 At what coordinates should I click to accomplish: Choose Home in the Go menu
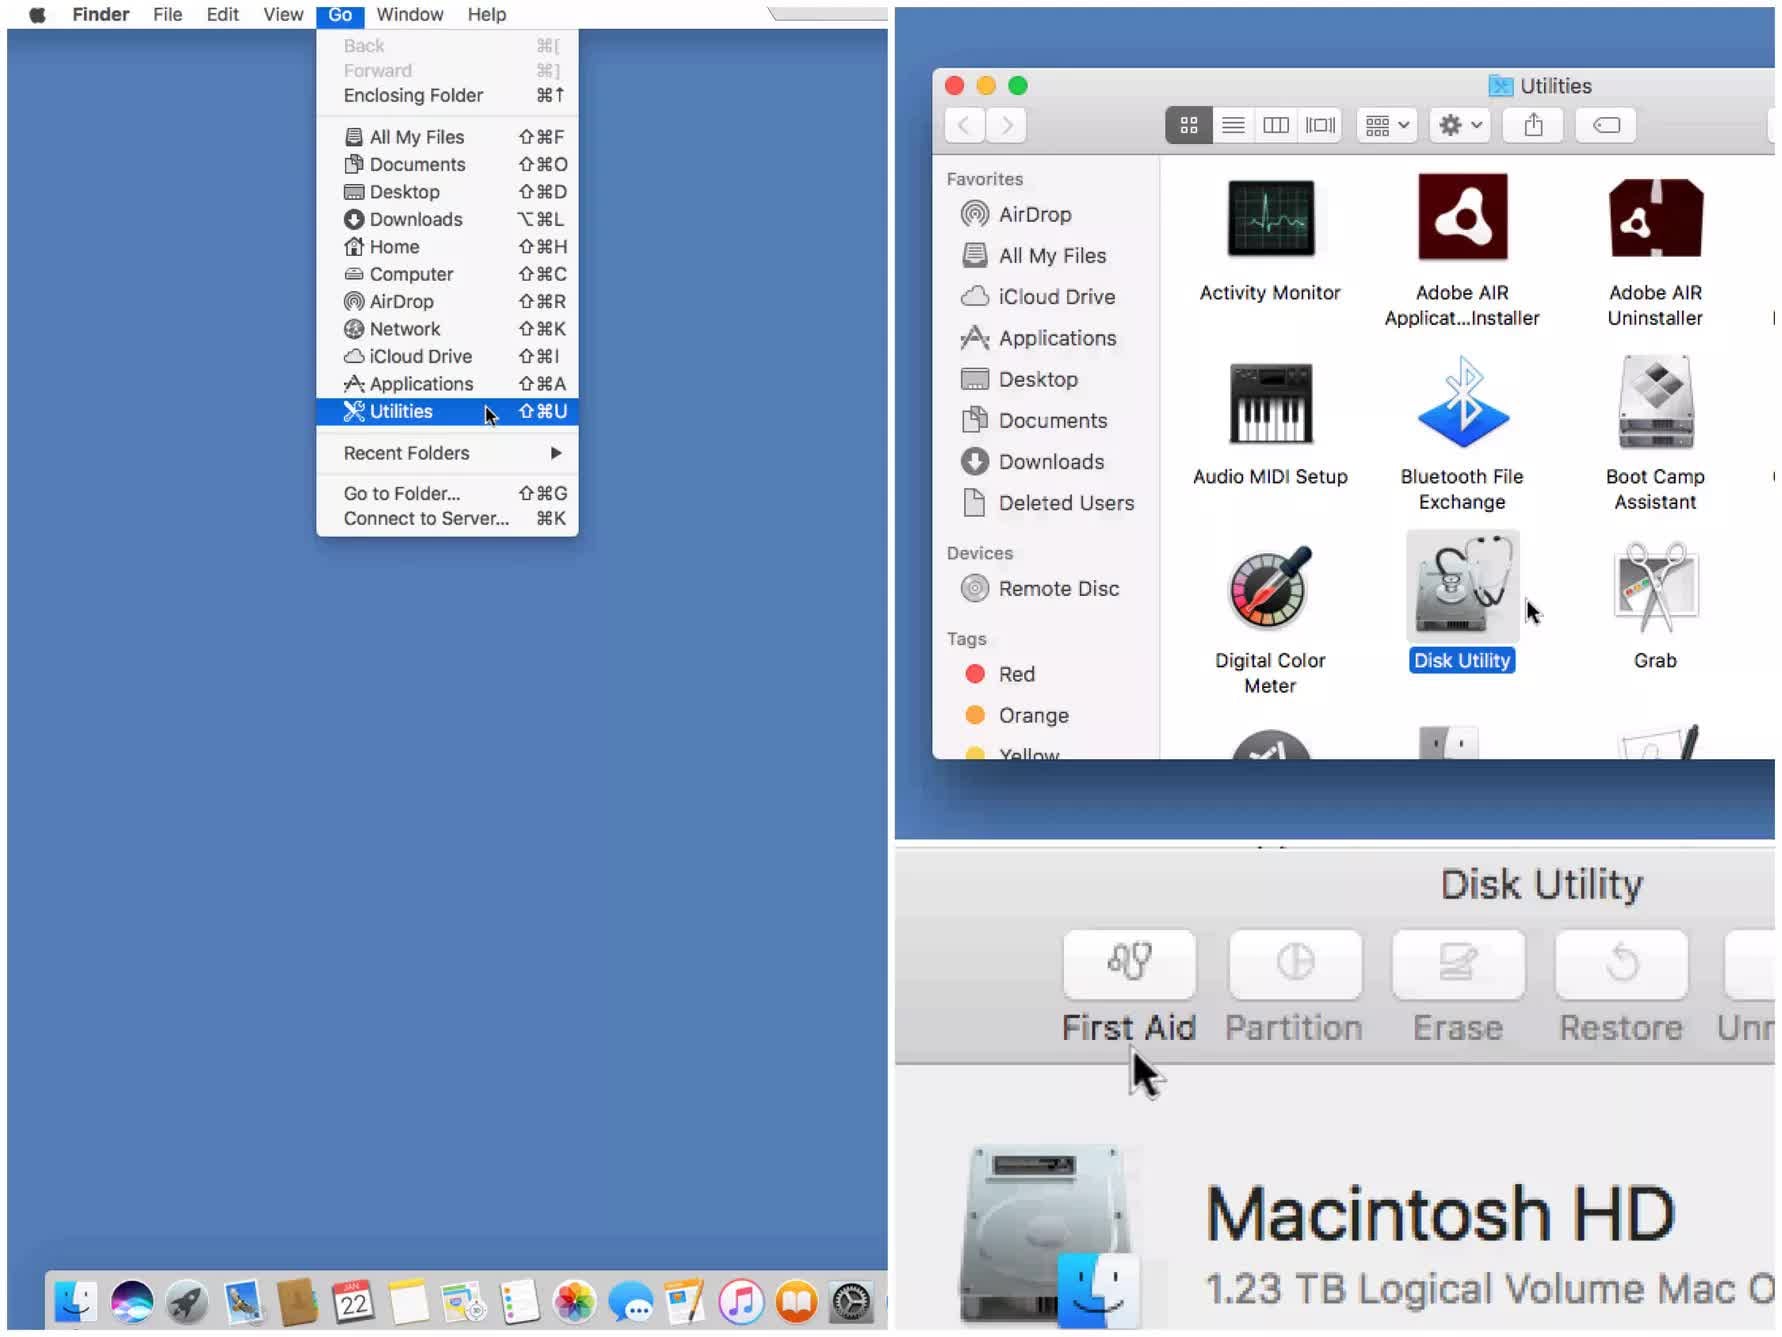pos(447,247)
